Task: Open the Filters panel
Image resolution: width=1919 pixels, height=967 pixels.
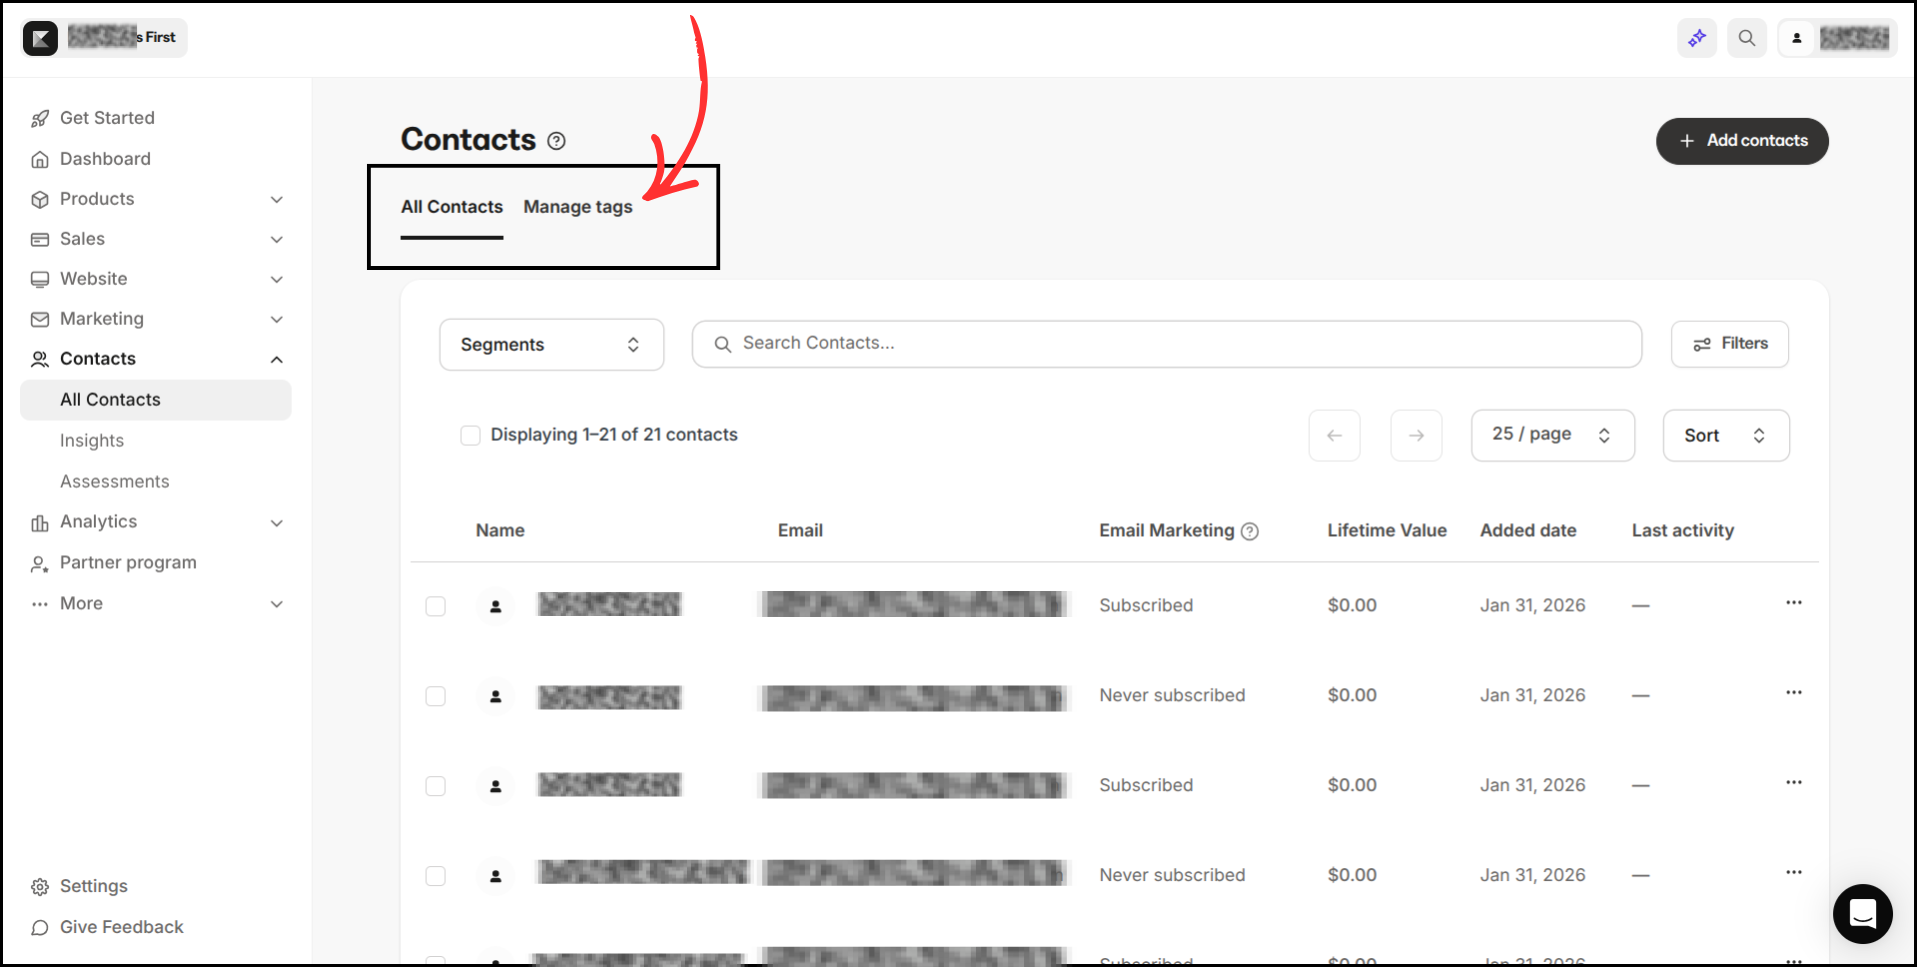Action: click(x=1729, y=343)
